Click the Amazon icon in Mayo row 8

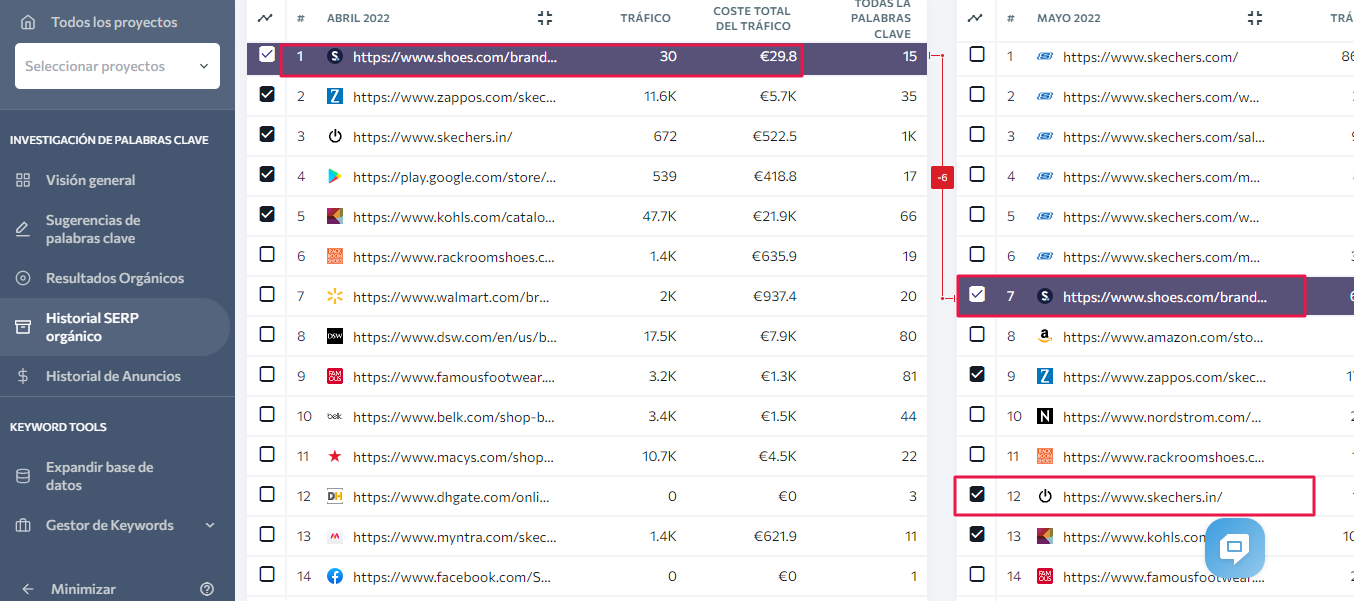tap(1045, 337)
